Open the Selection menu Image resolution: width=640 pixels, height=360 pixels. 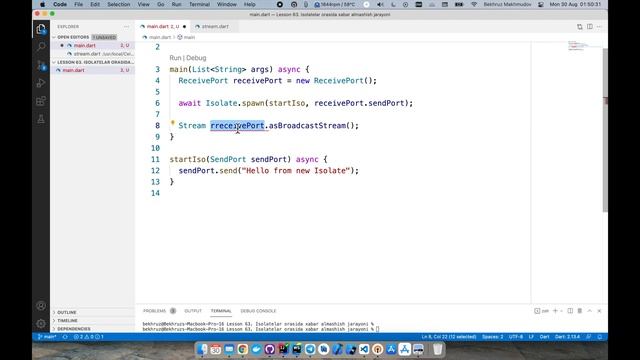tap(118, 4)
